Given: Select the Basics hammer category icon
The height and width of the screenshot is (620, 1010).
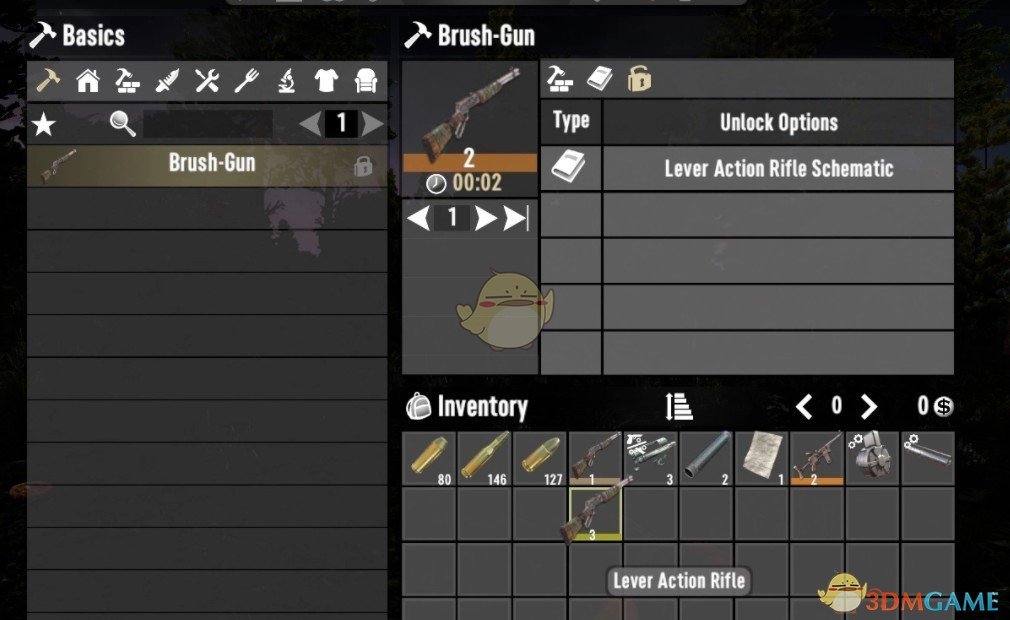Looking at the screenshot, I should (x=48, y=80).
